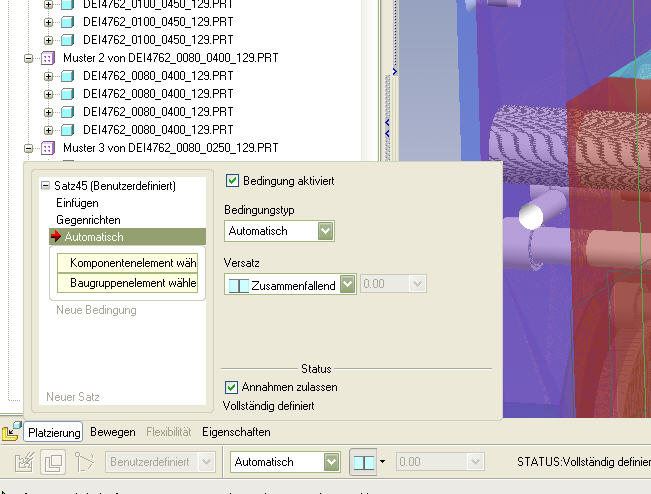The height and width of the screenshot is (494, 651).
Task: Click the 3D dragger toggle icon
Action: pyautogui.click(x=84, y=462)
